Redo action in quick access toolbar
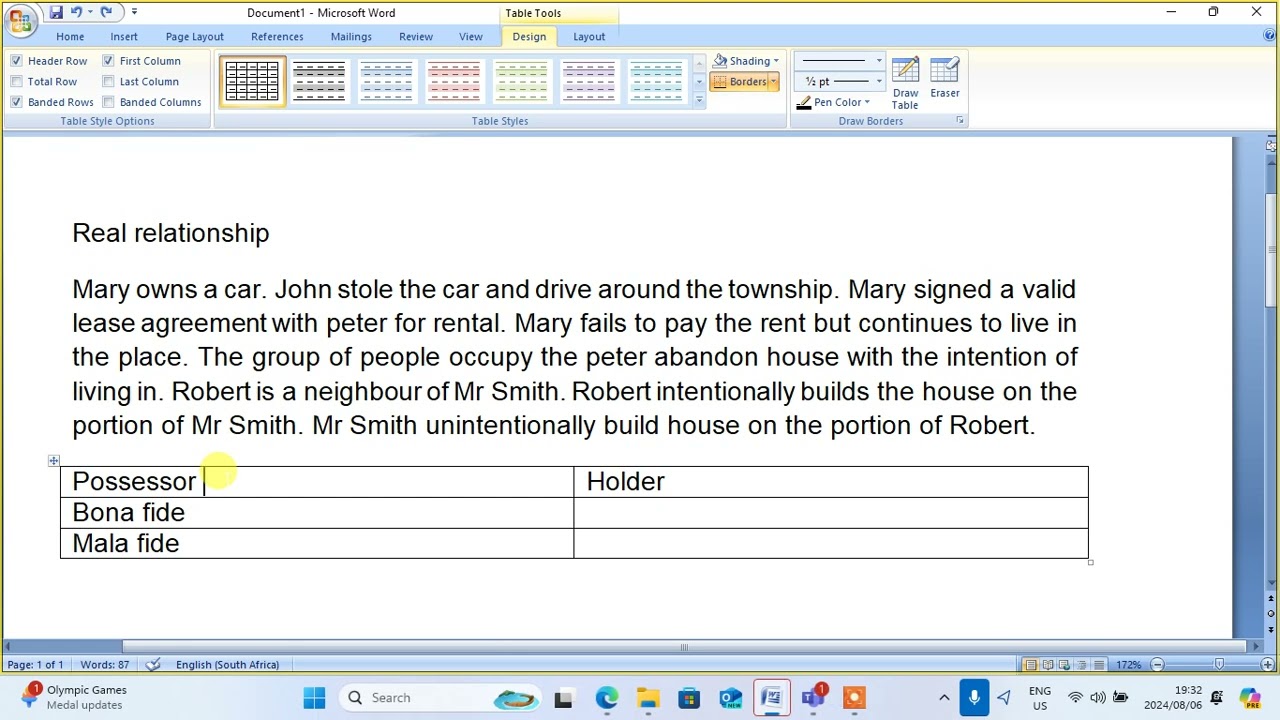The image size is (1280, 720). [106, 12]
